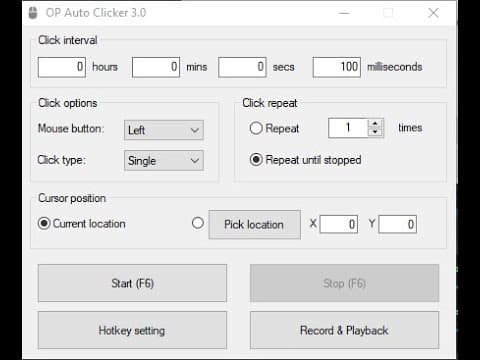Choose the Current location radio button
The image size is (480, 360).
tap(44, 223)
